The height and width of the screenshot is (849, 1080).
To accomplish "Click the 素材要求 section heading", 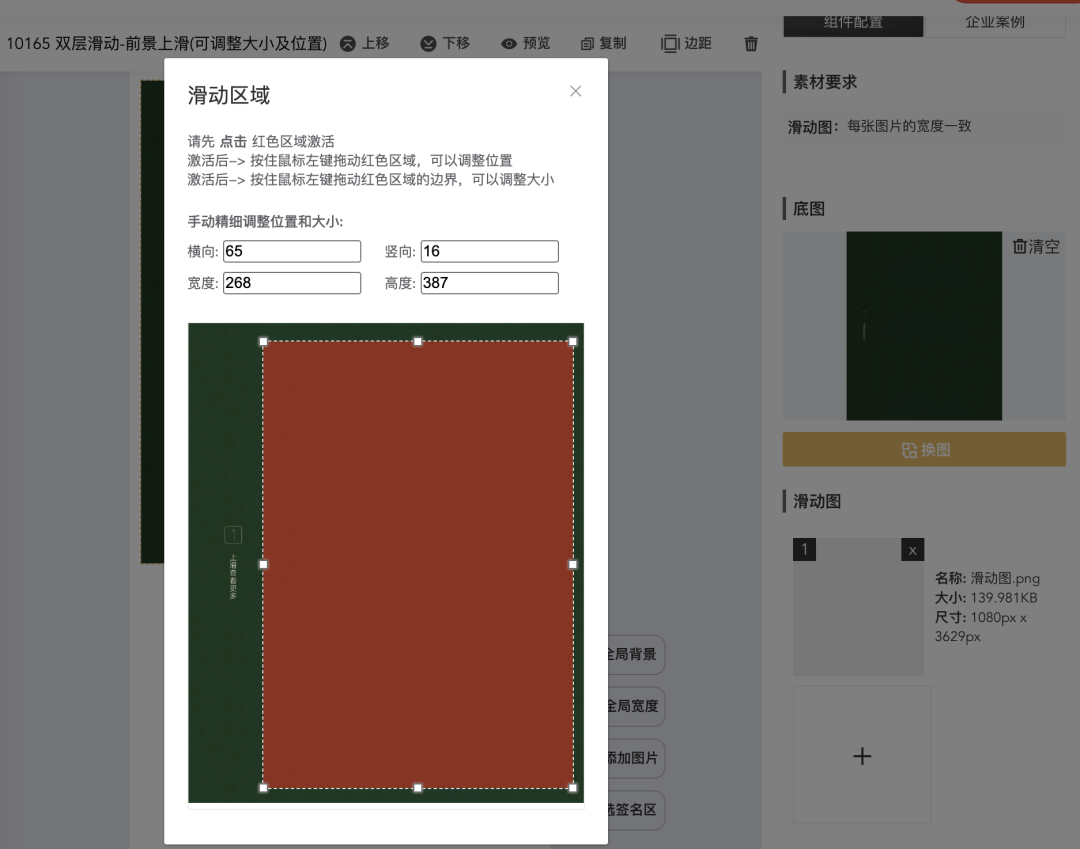I will 824,82.
